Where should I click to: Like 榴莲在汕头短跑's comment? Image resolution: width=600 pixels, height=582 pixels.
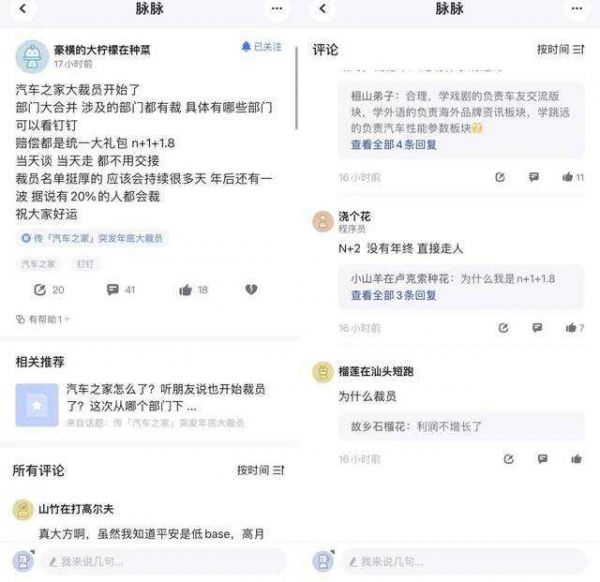577,459
